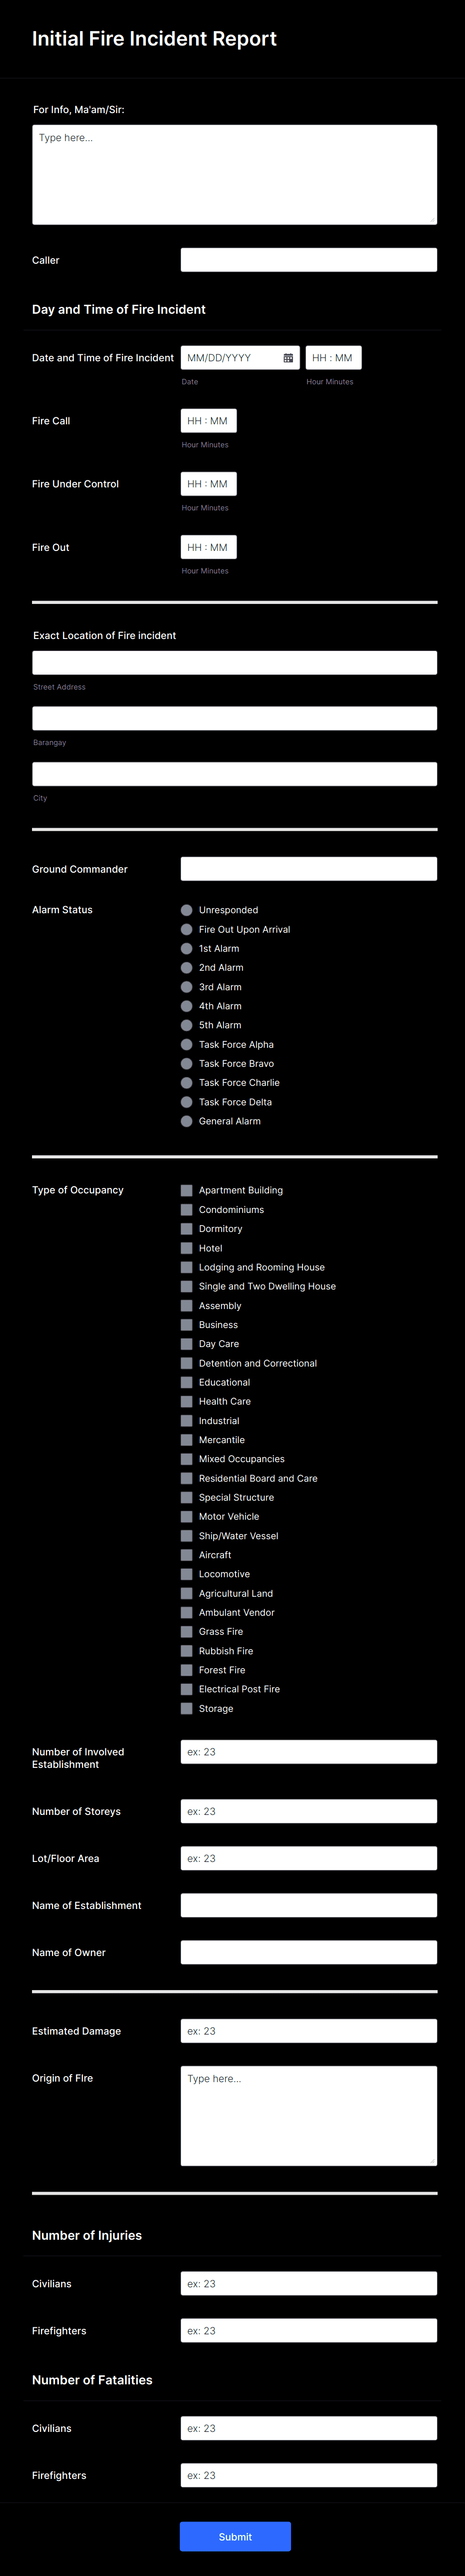Image resolution: width=465 pixels, height=2576 pixels.
Task: Click the Fire Out time input
Action: 208,547
